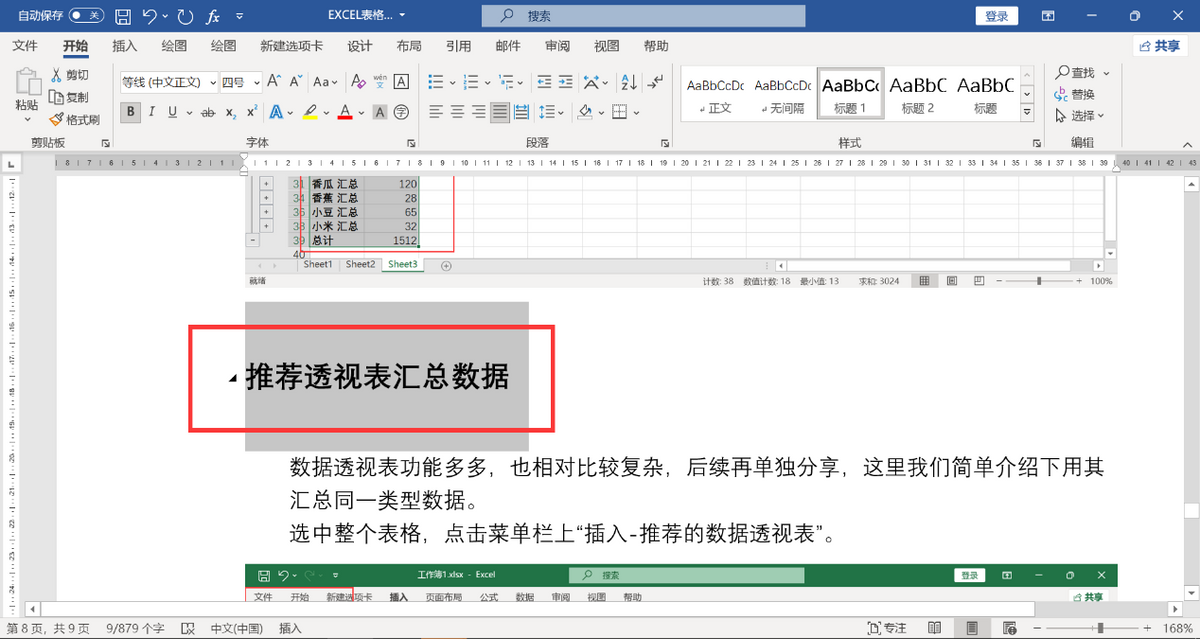Viewport: 1200px width, 639px height.
Task: Toggle Bold formatting button
Action: tap(130, 113)
